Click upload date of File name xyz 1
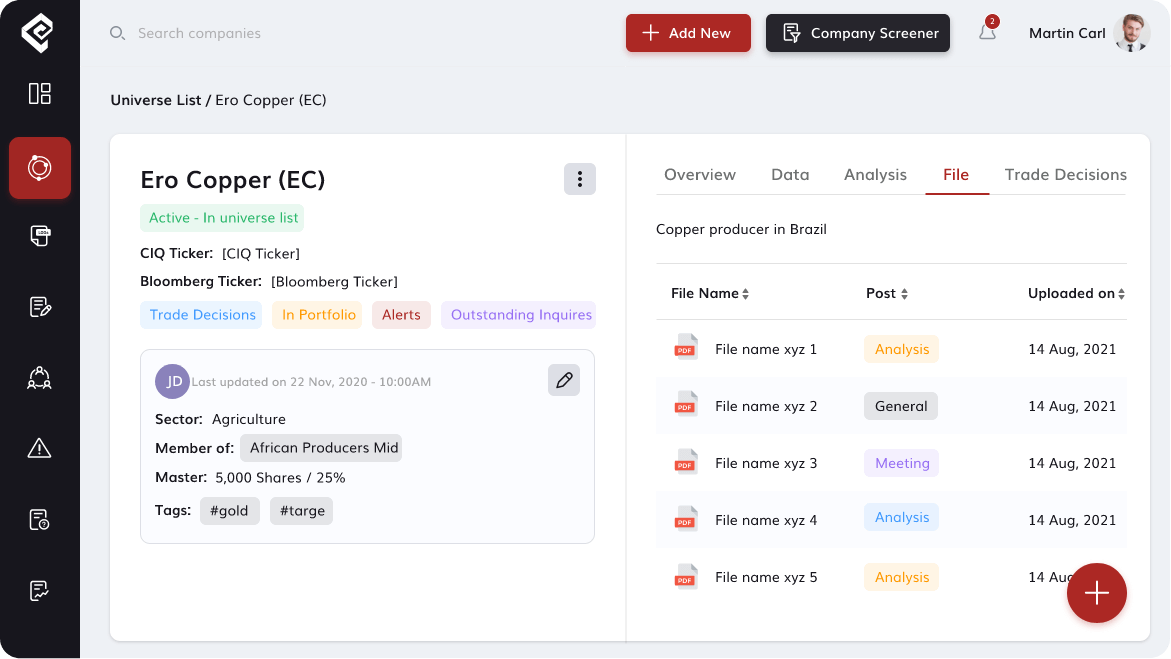 coord(1072,349)
